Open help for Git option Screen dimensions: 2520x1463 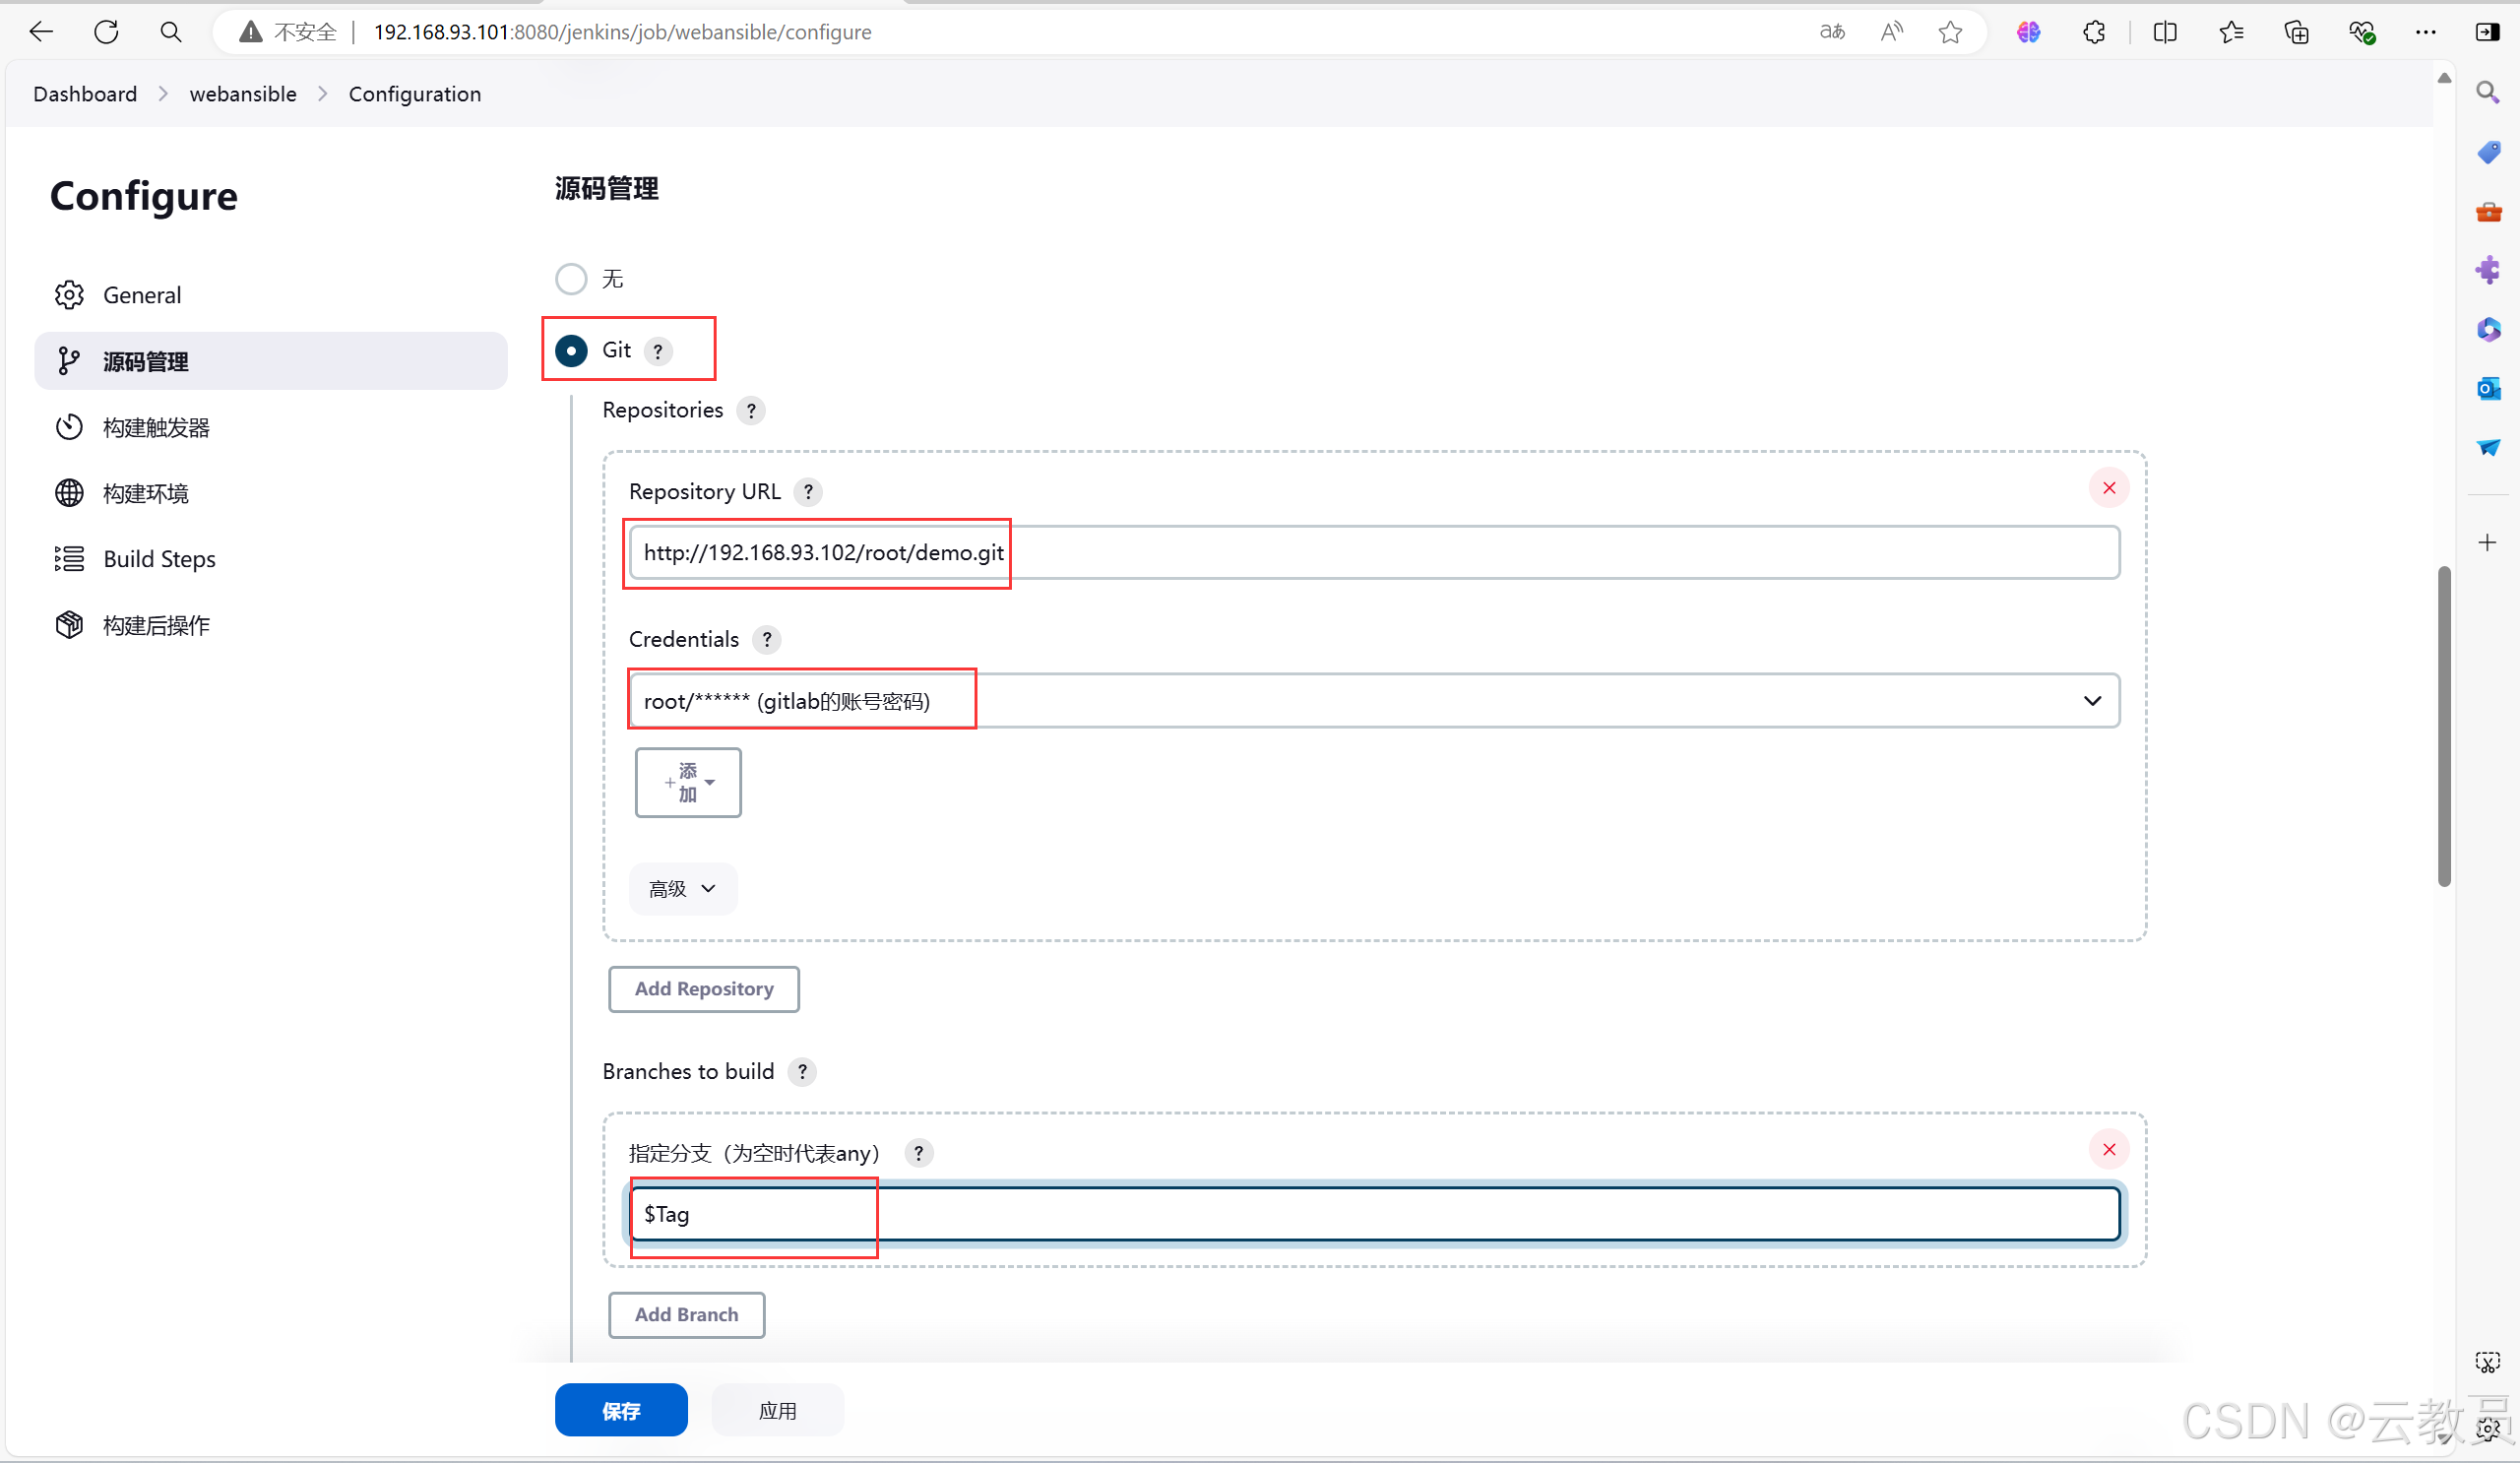[x=658, y=352]
